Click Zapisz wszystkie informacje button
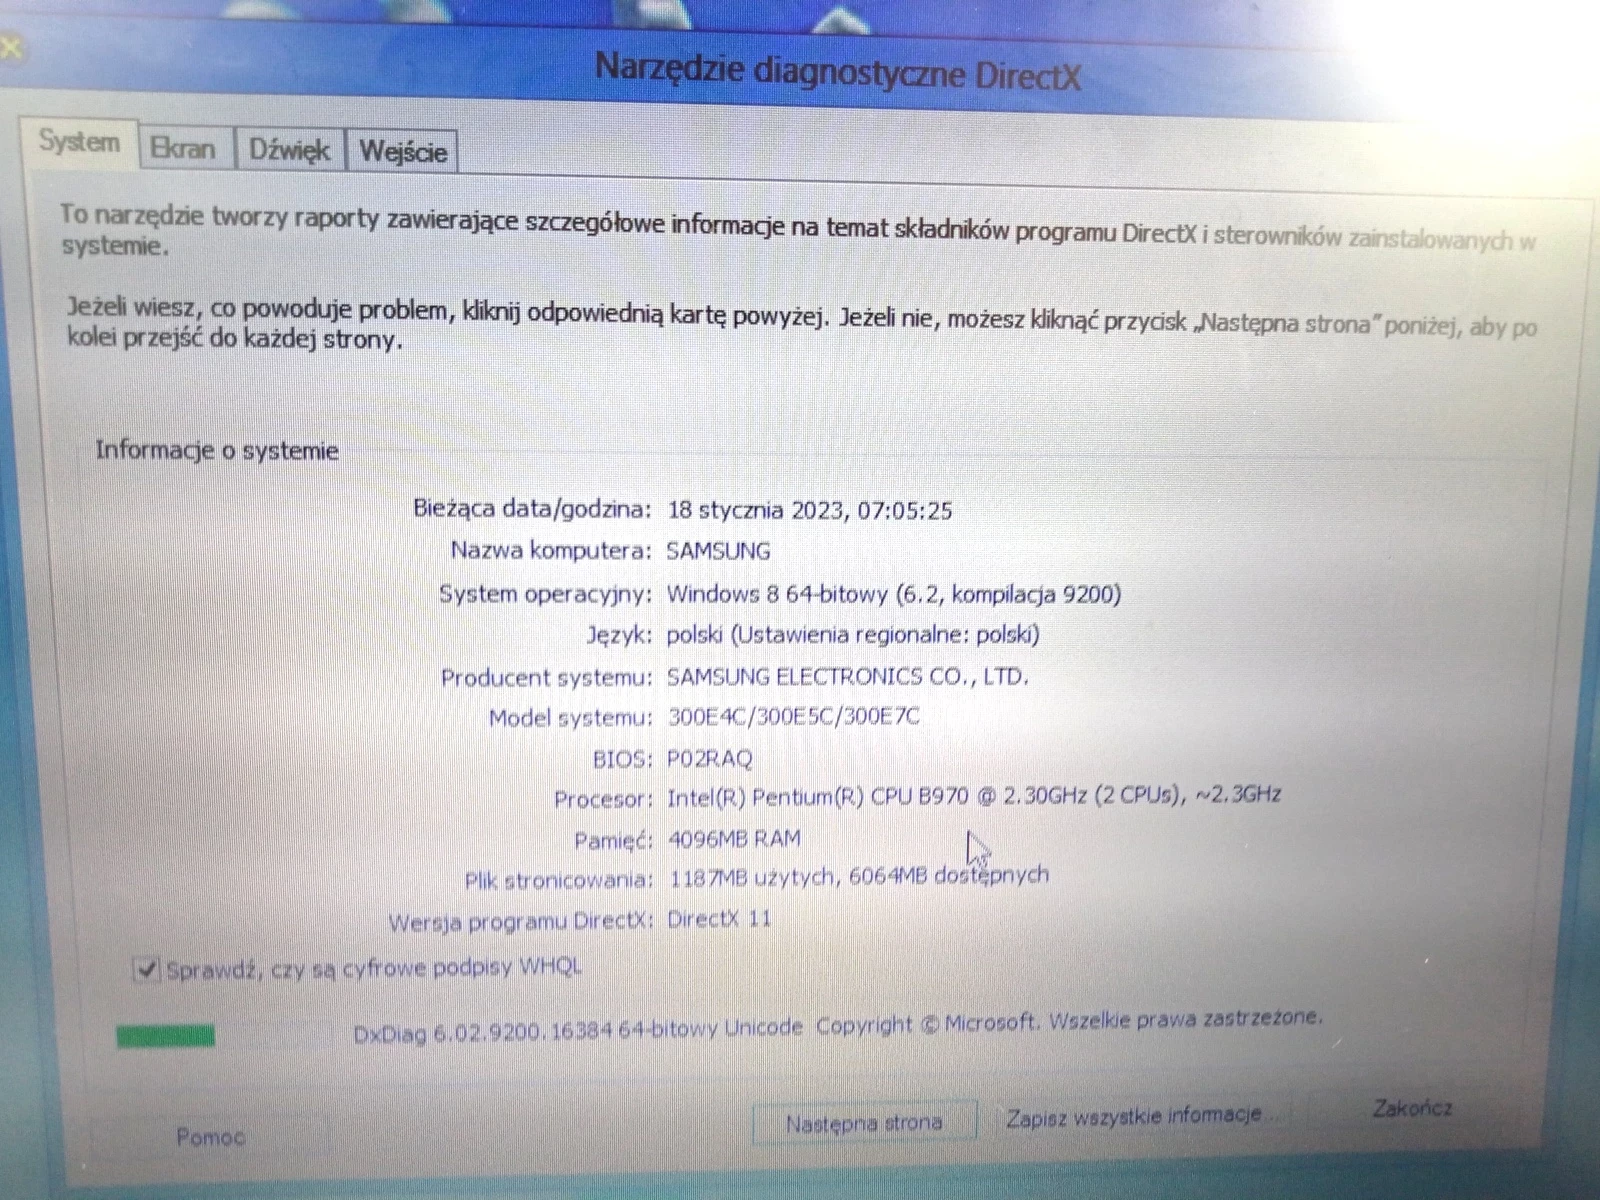 pyautogui.click(x=1139, y=1116)
